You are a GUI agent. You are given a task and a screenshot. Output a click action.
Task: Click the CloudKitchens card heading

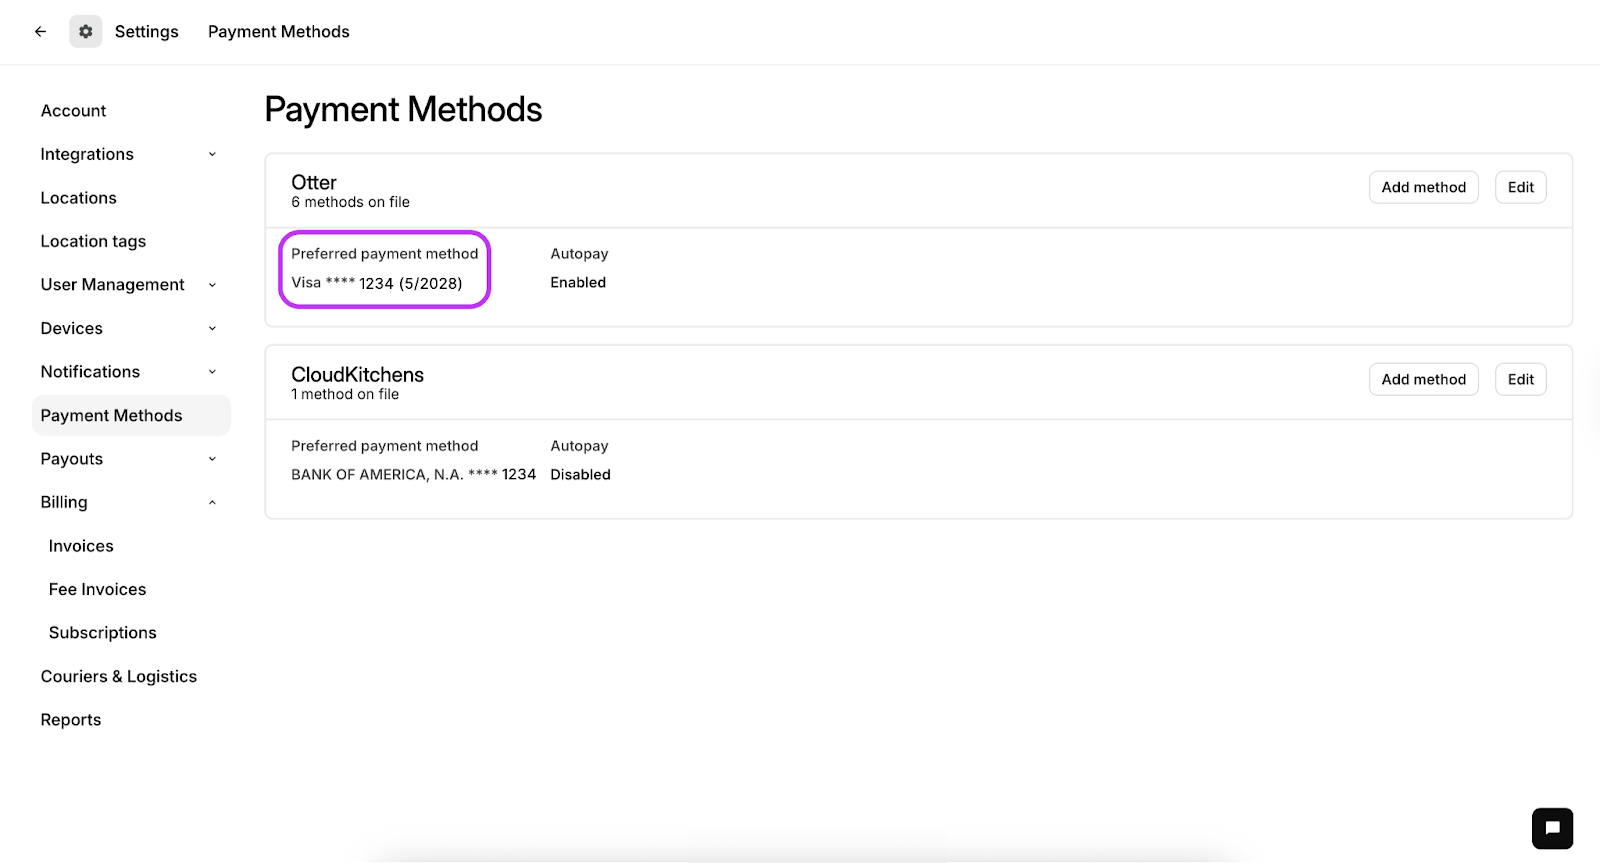click(x=358, y=375)
